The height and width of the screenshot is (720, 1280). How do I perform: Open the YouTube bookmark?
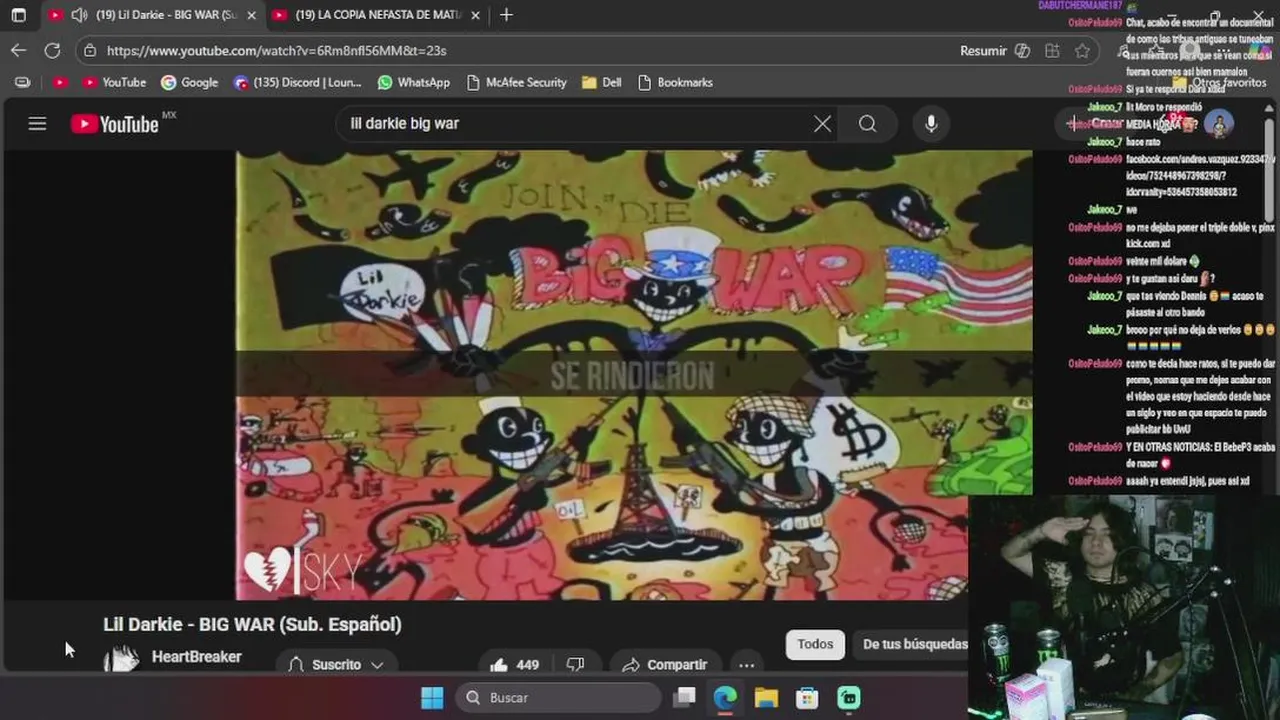click(x=114, y=82)
